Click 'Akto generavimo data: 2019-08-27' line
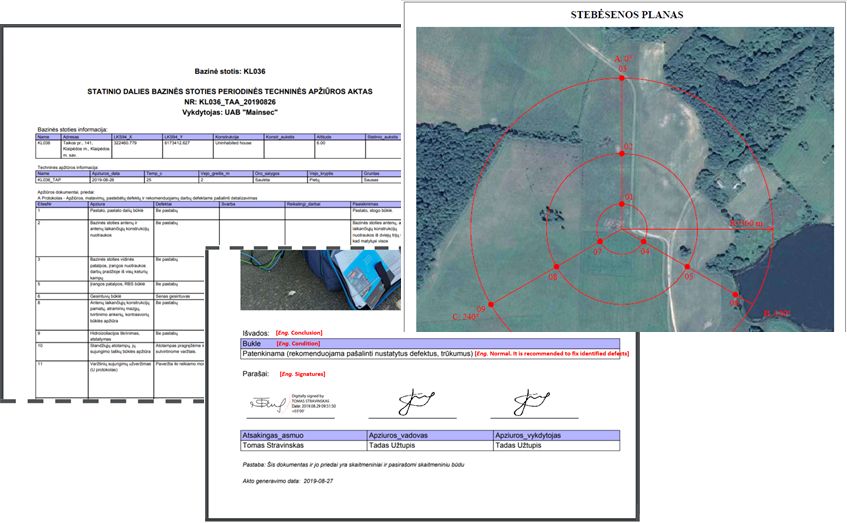The image size is (847, 523). click(x=288, y=481)
